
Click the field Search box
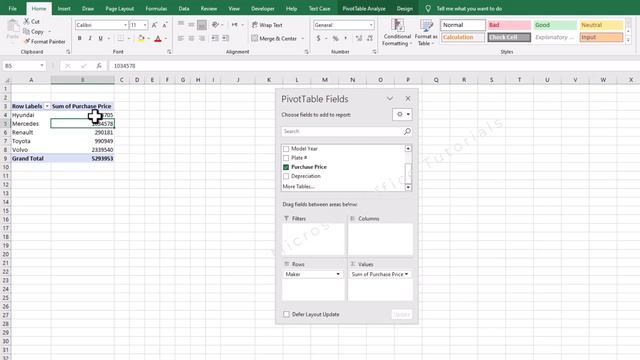coord(342,131)
